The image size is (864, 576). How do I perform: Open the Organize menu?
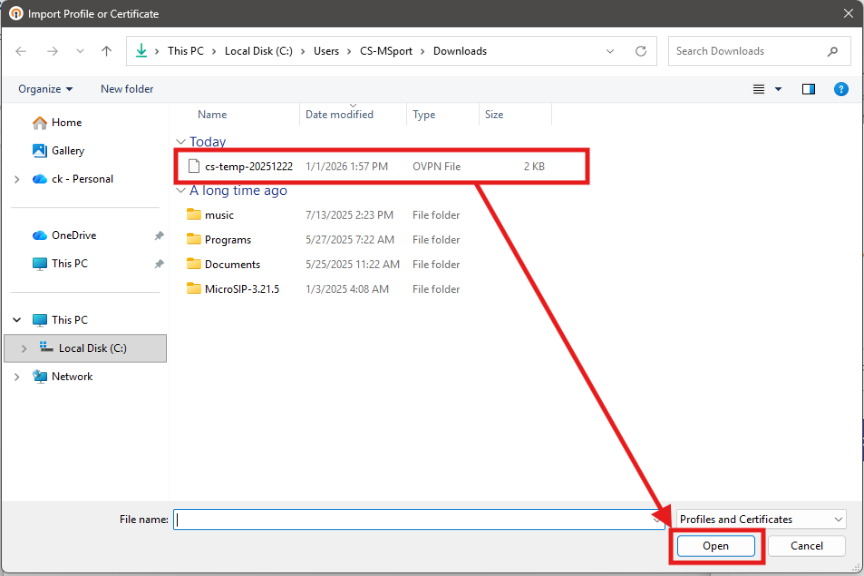tap(45, 89)
